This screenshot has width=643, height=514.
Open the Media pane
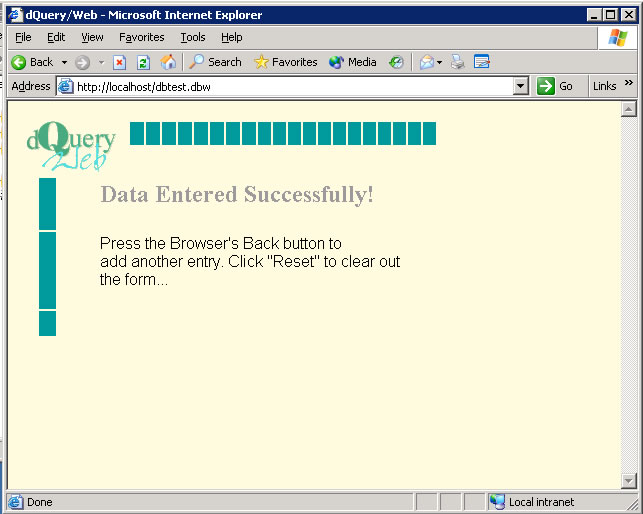[x=352, y=62]
